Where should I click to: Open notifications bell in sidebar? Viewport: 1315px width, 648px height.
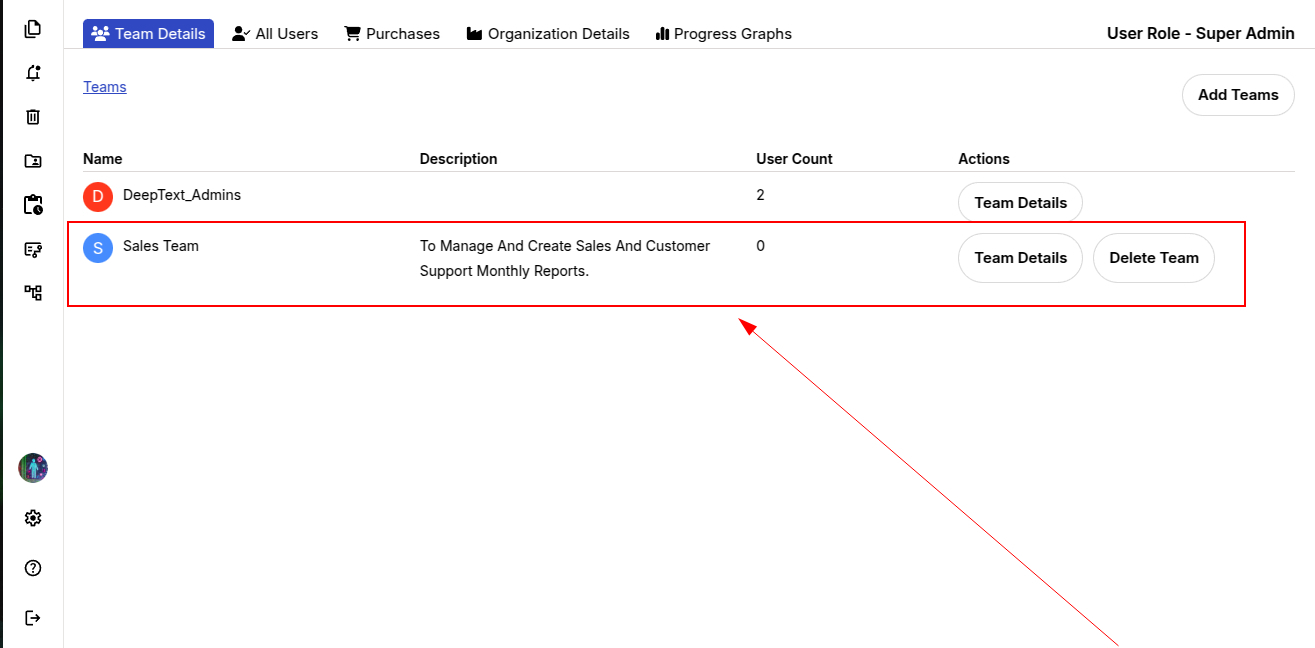coord(33,73)
